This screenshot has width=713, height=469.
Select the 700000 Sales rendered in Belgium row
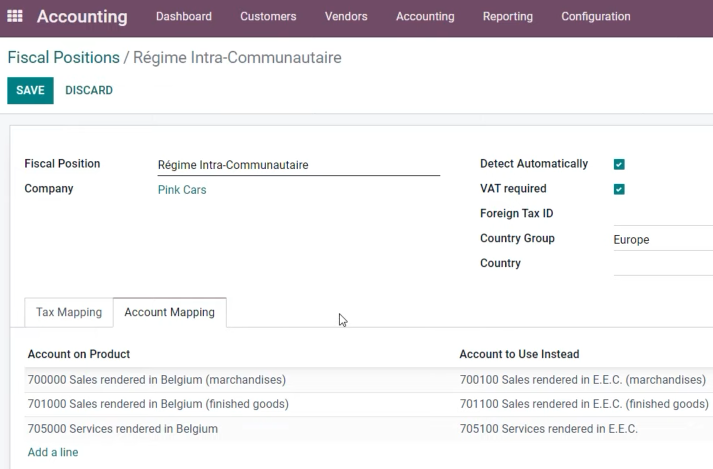[369, 380]
